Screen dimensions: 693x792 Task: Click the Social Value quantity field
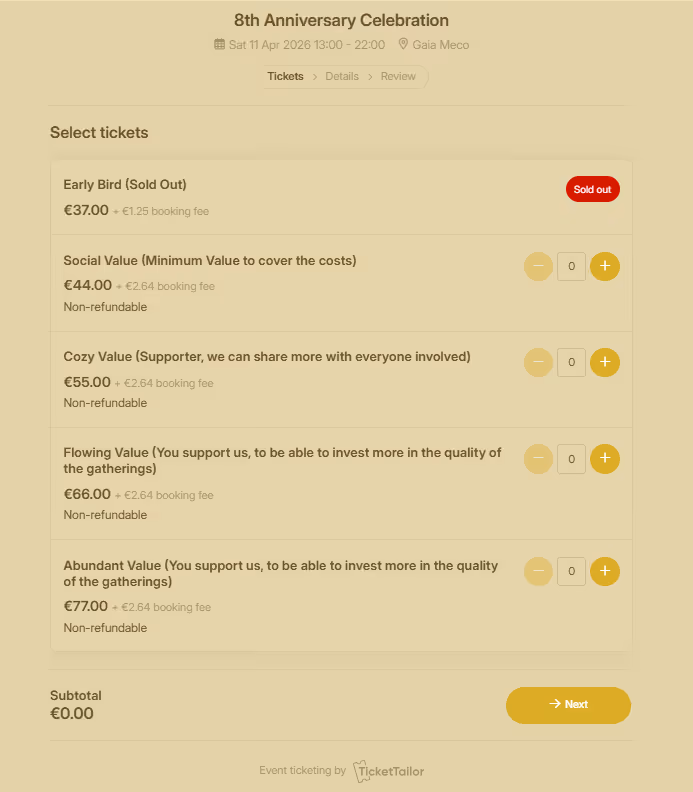click(571, 266)
